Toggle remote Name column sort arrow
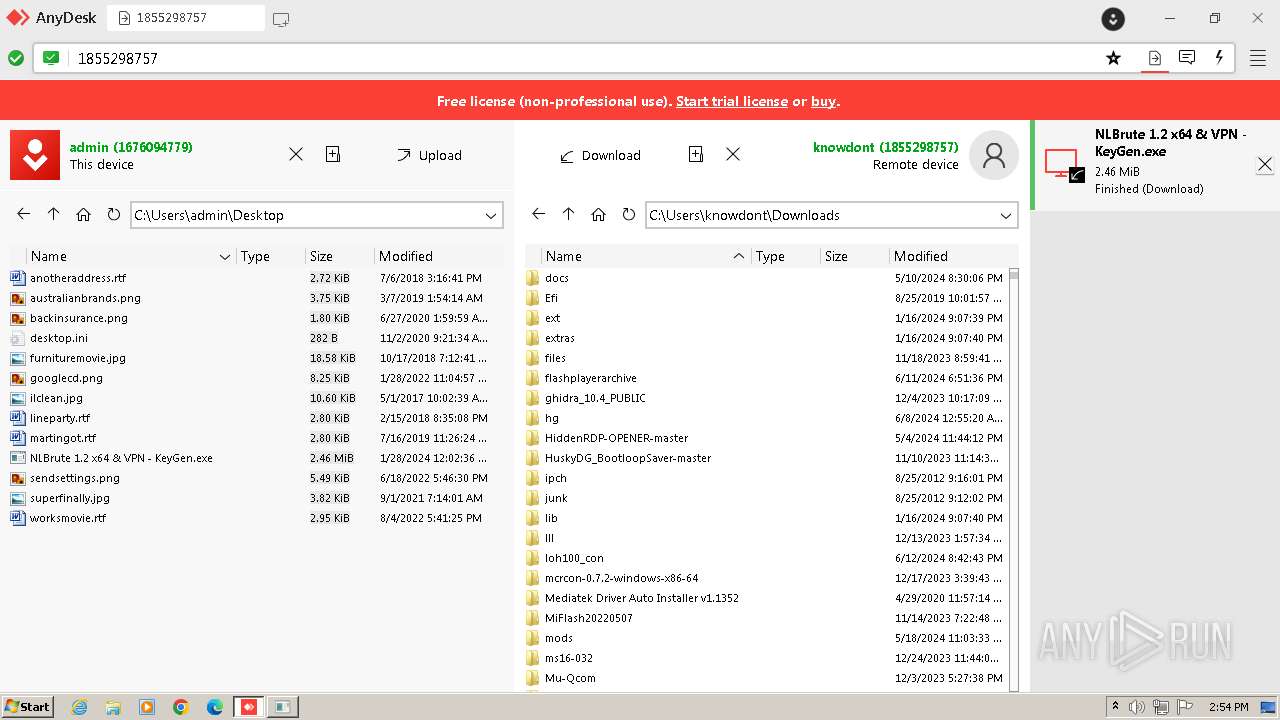 tap(738, 256)
